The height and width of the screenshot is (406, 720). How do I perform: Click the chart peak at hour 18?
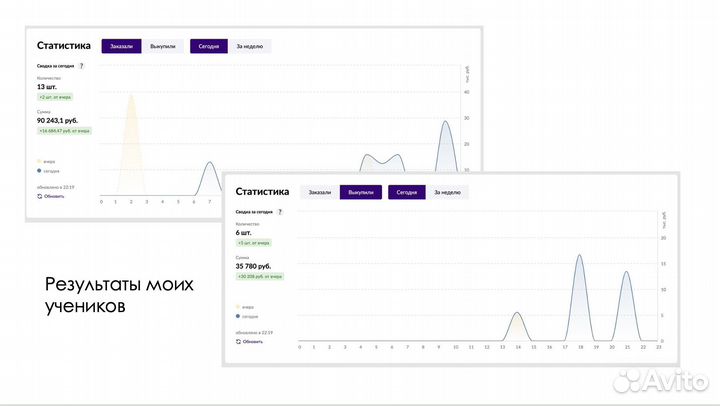point(579,256)
